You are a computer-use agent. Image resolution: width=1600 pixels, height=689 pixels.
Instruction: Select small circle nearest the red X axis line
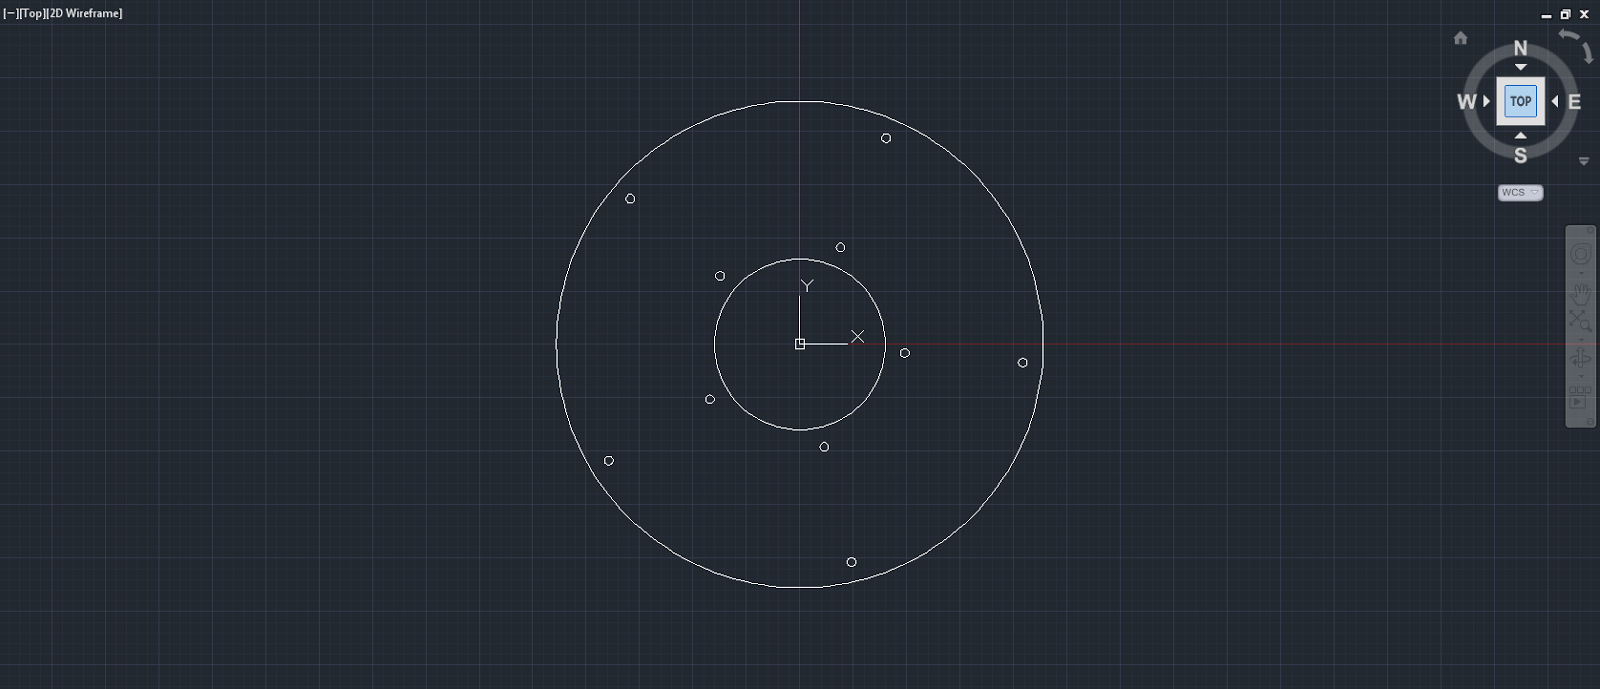pyautogui.click(x=905, y=353)
